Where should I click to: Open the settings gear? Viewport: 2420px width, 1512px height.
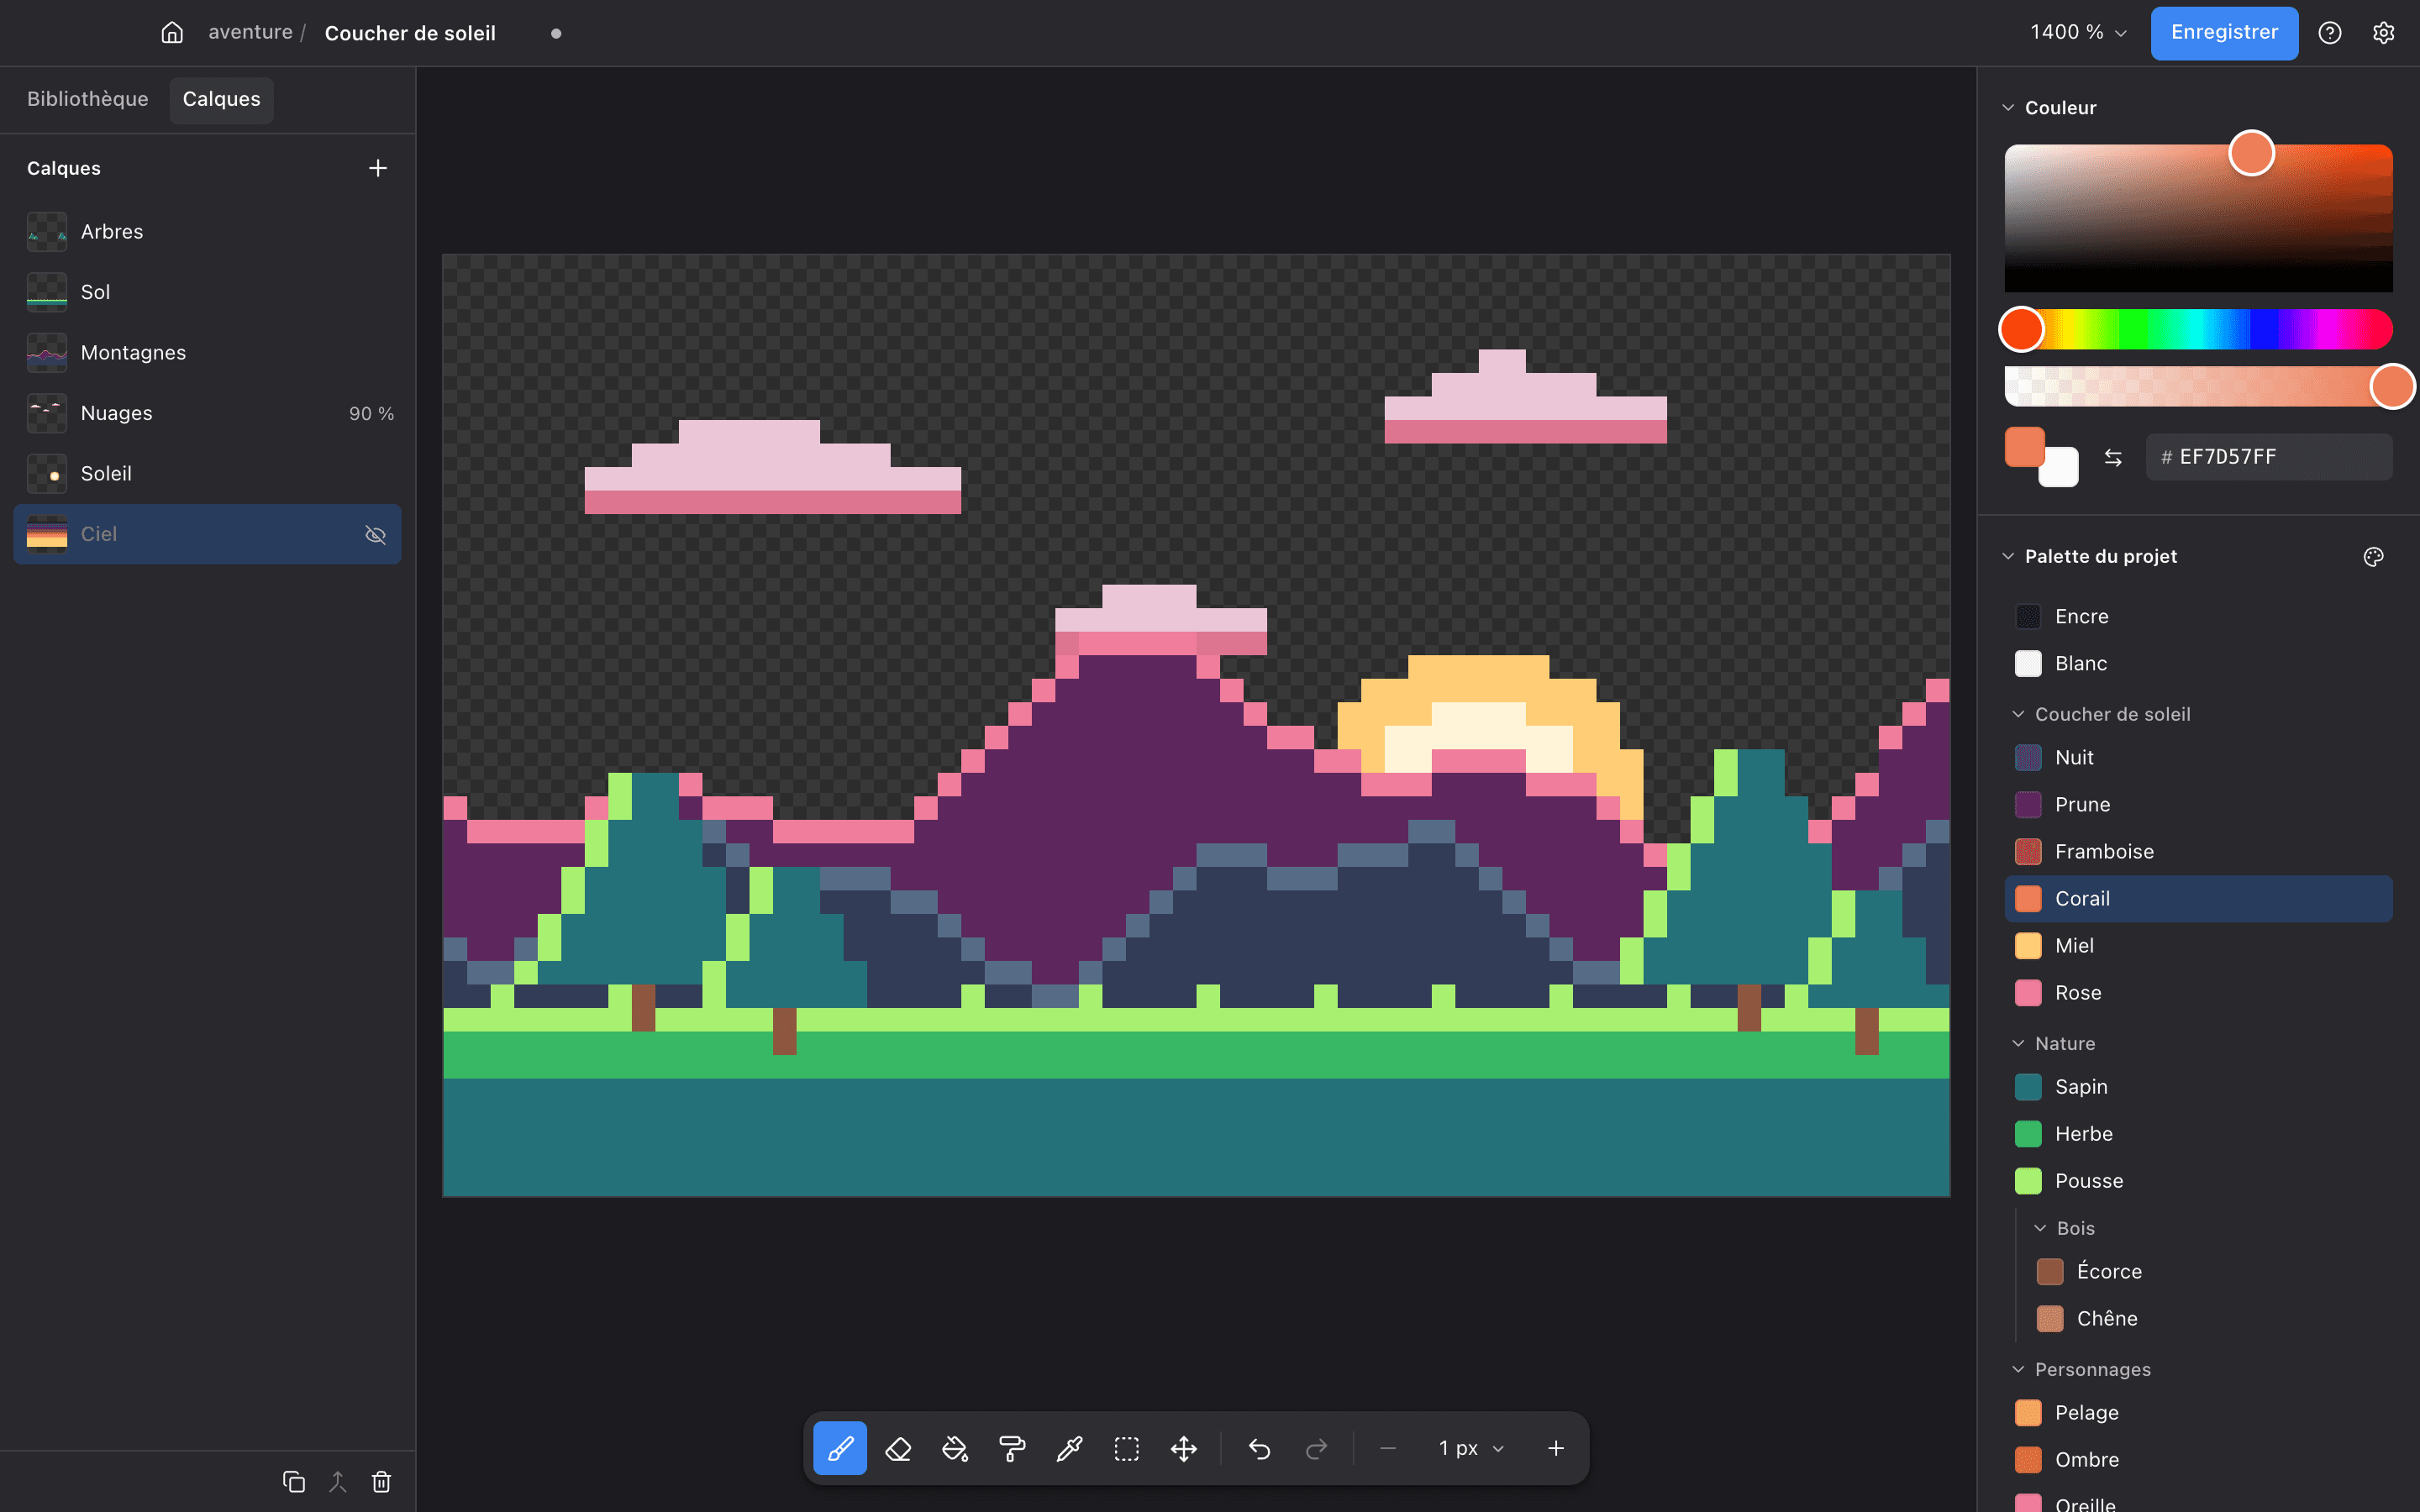pyautogui.click(x=2384, y=33)
